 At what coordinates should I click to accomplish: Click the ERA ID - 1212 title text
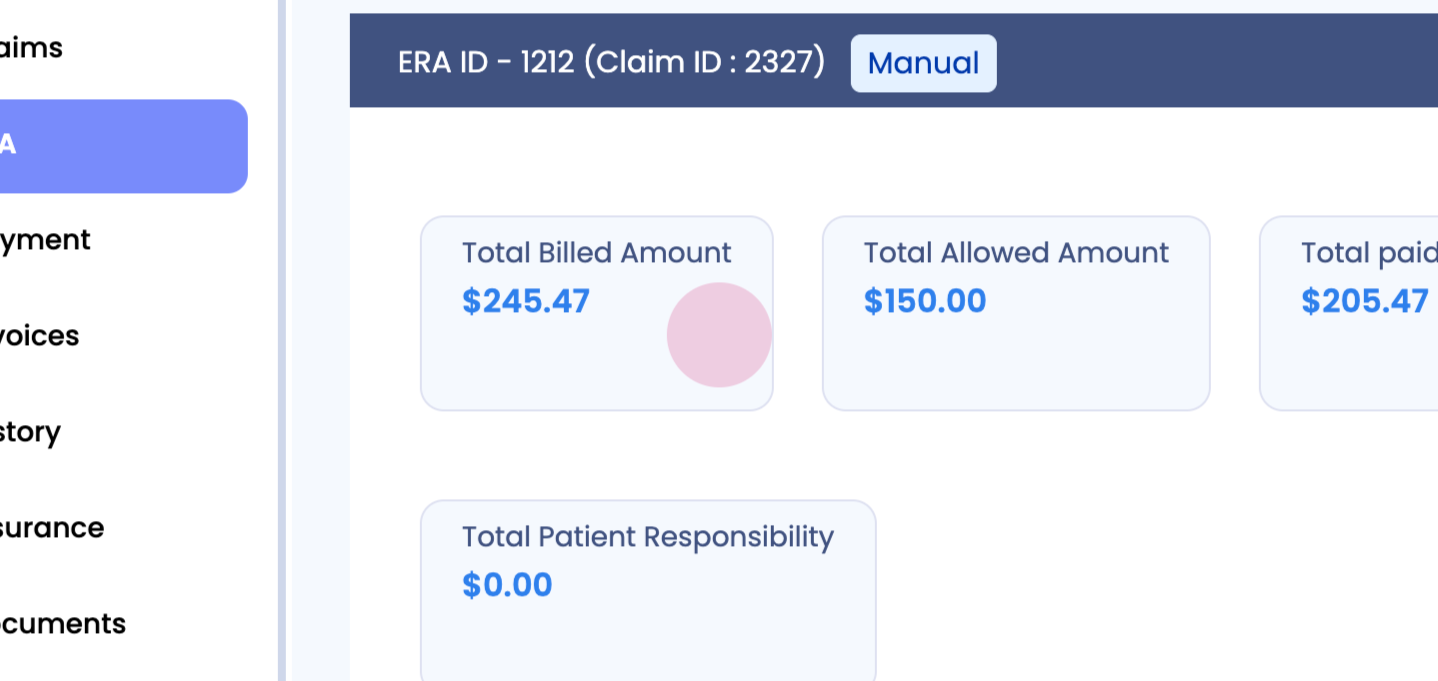coord(486,63)
